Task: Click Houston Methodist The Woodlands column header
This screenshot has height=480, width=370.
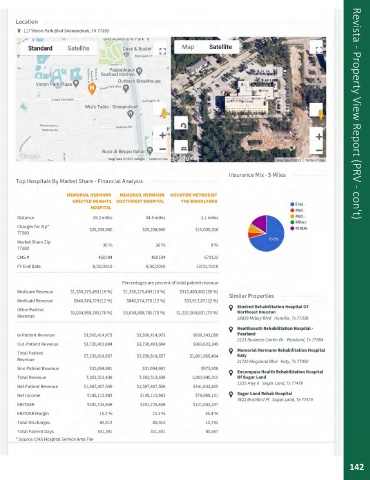Action: pyautogui.click(x=194, y=198)
